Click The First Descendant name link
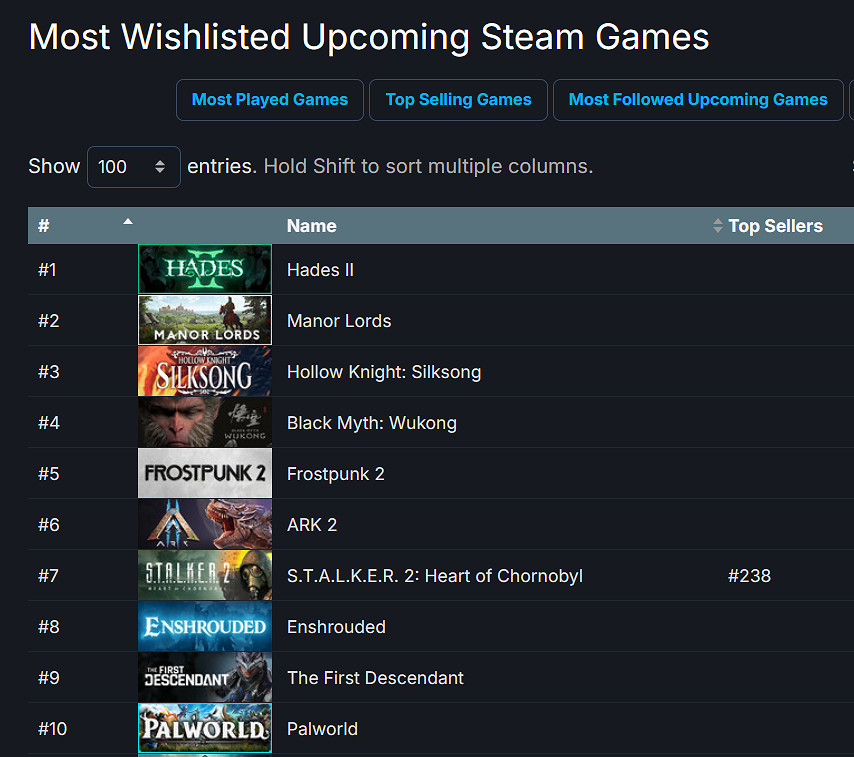Viewport: 854px width, 757px height. (375, 678)
